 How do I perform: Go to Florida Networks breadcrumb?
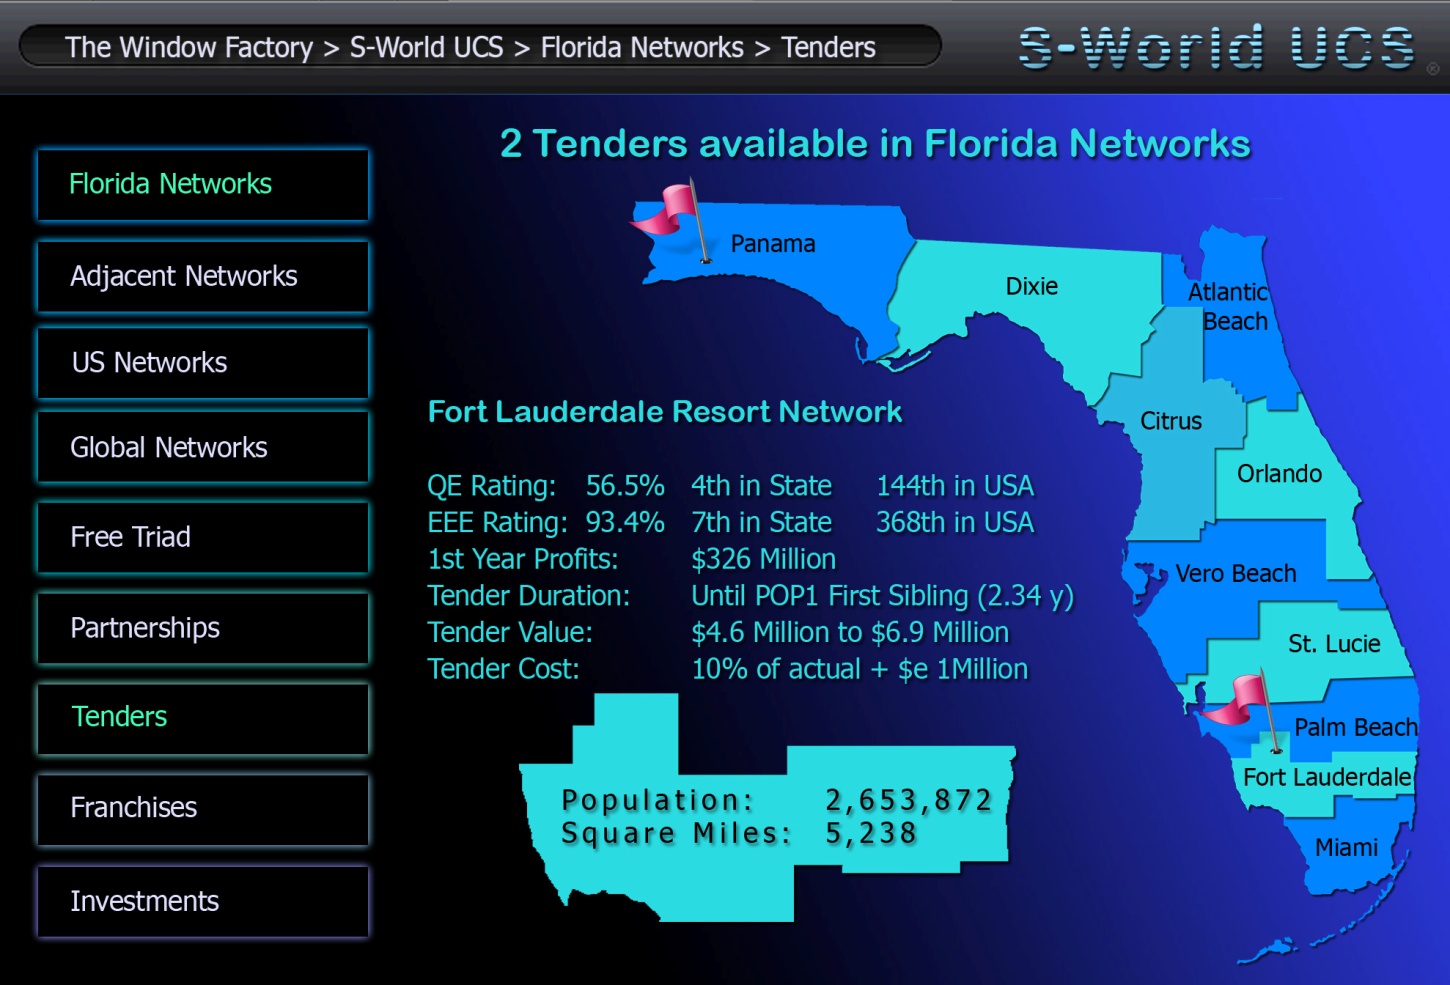(x=642, y=47)
